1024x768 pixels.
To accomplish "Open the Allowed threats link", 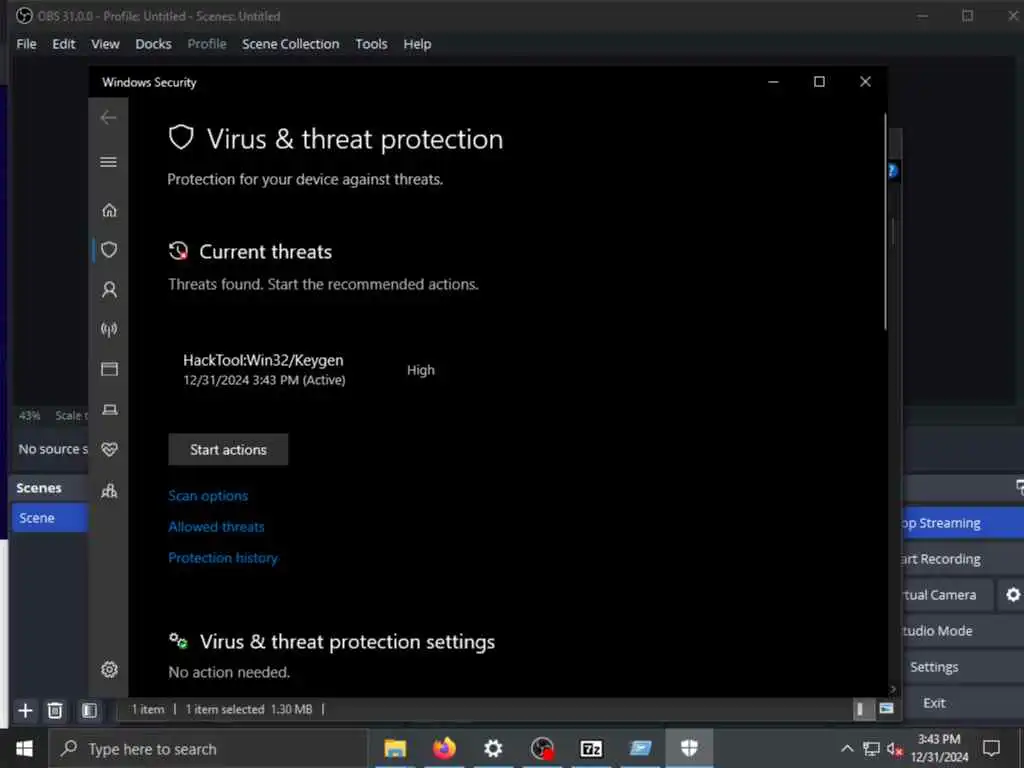I will click(x=216, y=527).
